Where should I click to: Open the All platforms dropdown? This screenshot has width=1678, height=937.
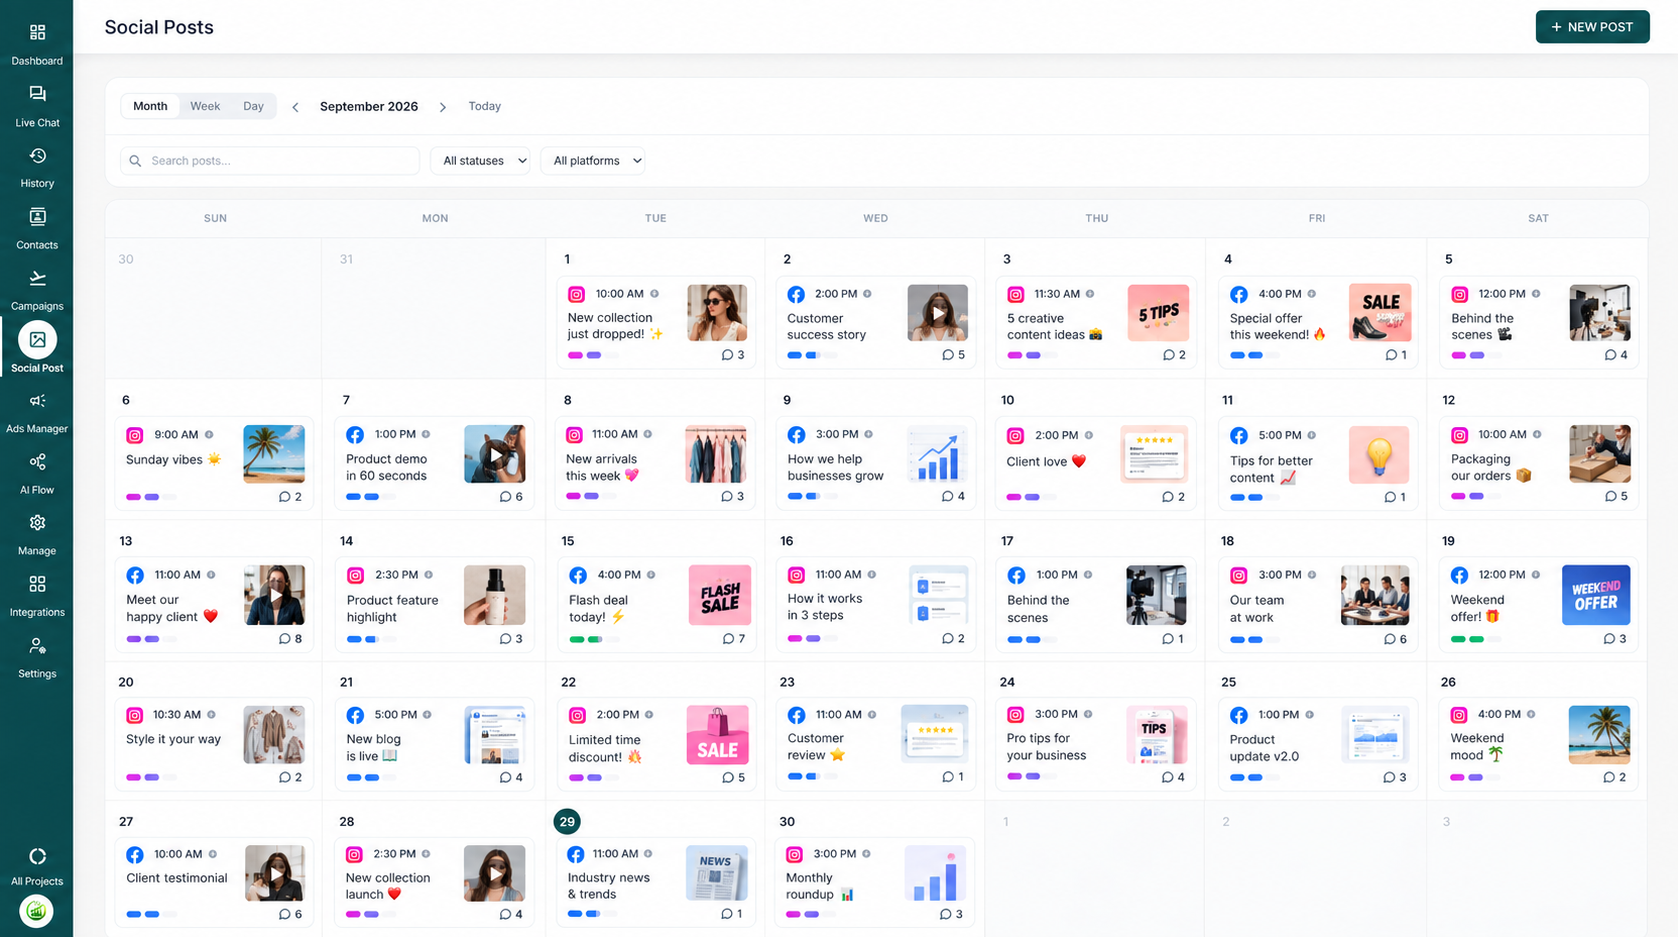click(x=593, y=161)
